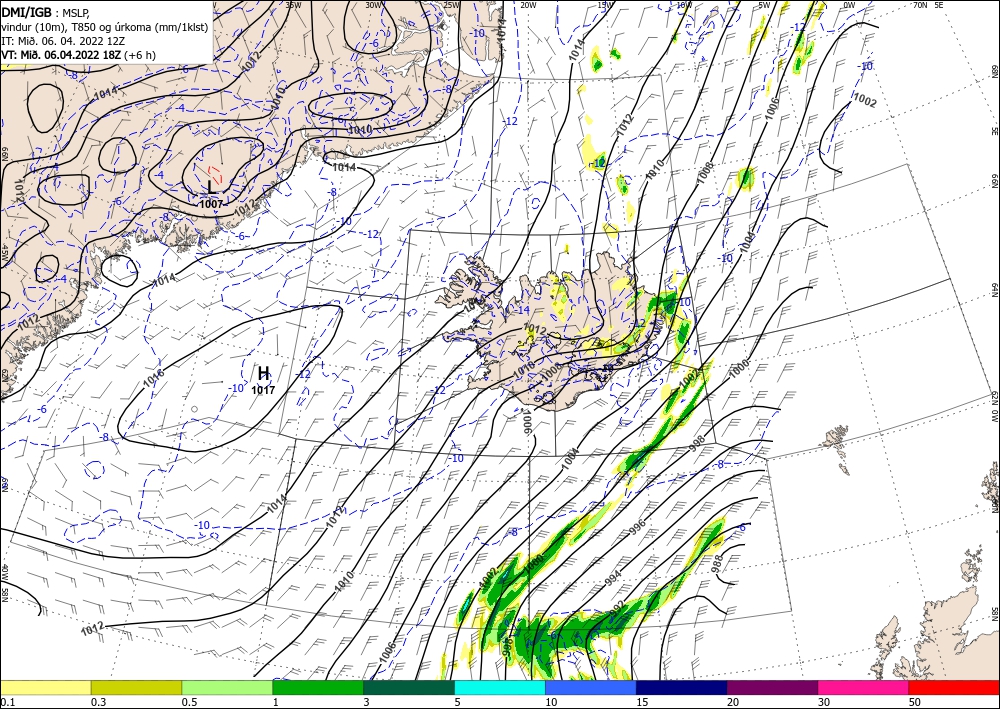Click the '994' isobar label

(x=612, y=578)
